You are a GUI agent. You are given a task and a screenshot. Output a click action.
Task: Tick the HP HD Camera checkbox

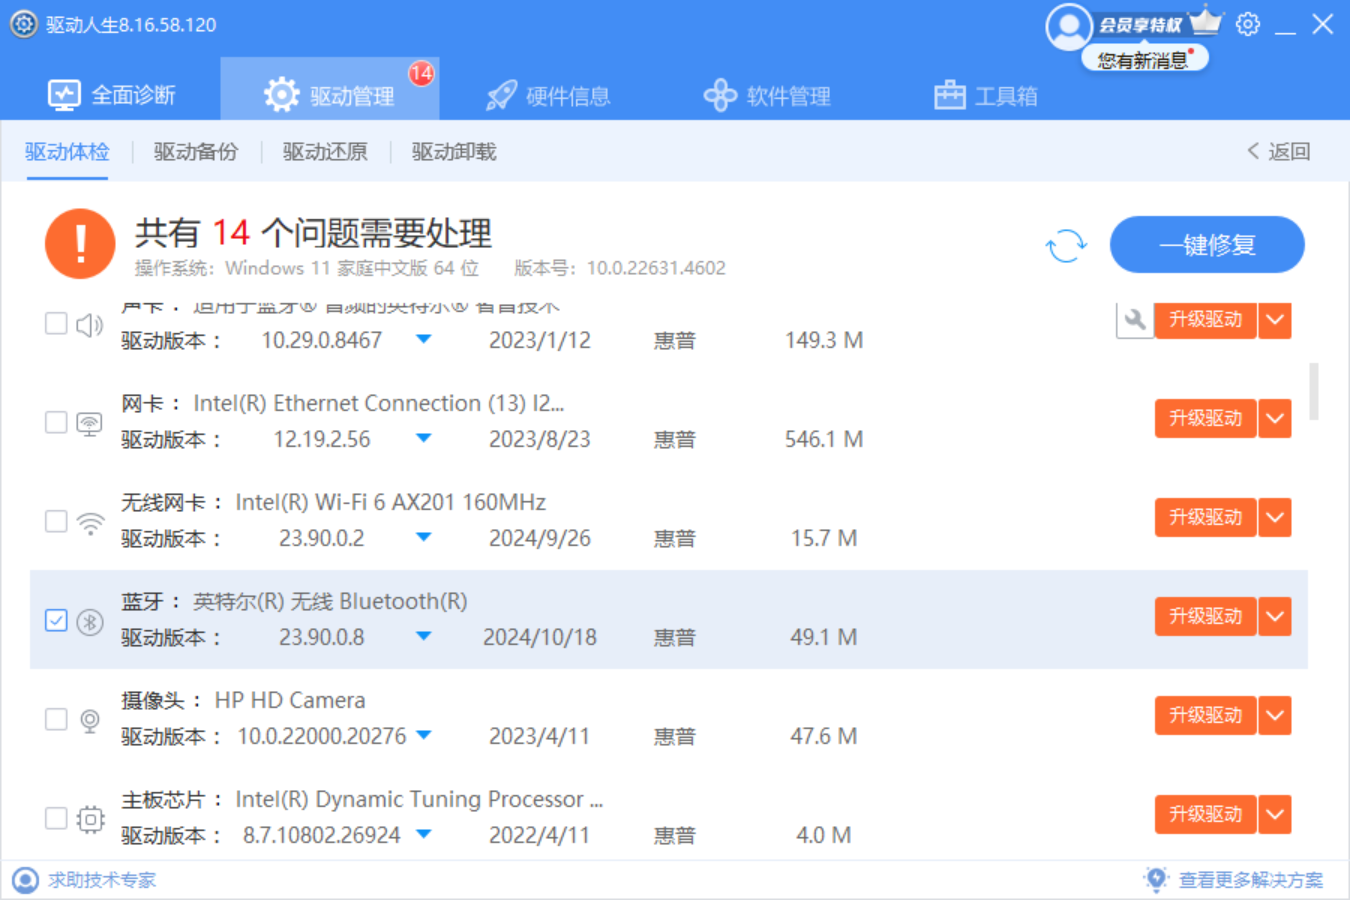[x=56, y=719]
